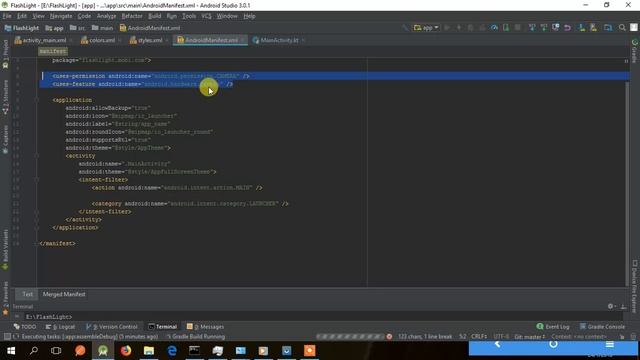Image resolution: width=640 pixels, height=360 pixels.
Task: Click the Search Everywhere magnifier icon
Action: pyautogui.click(x=622, y=28)
